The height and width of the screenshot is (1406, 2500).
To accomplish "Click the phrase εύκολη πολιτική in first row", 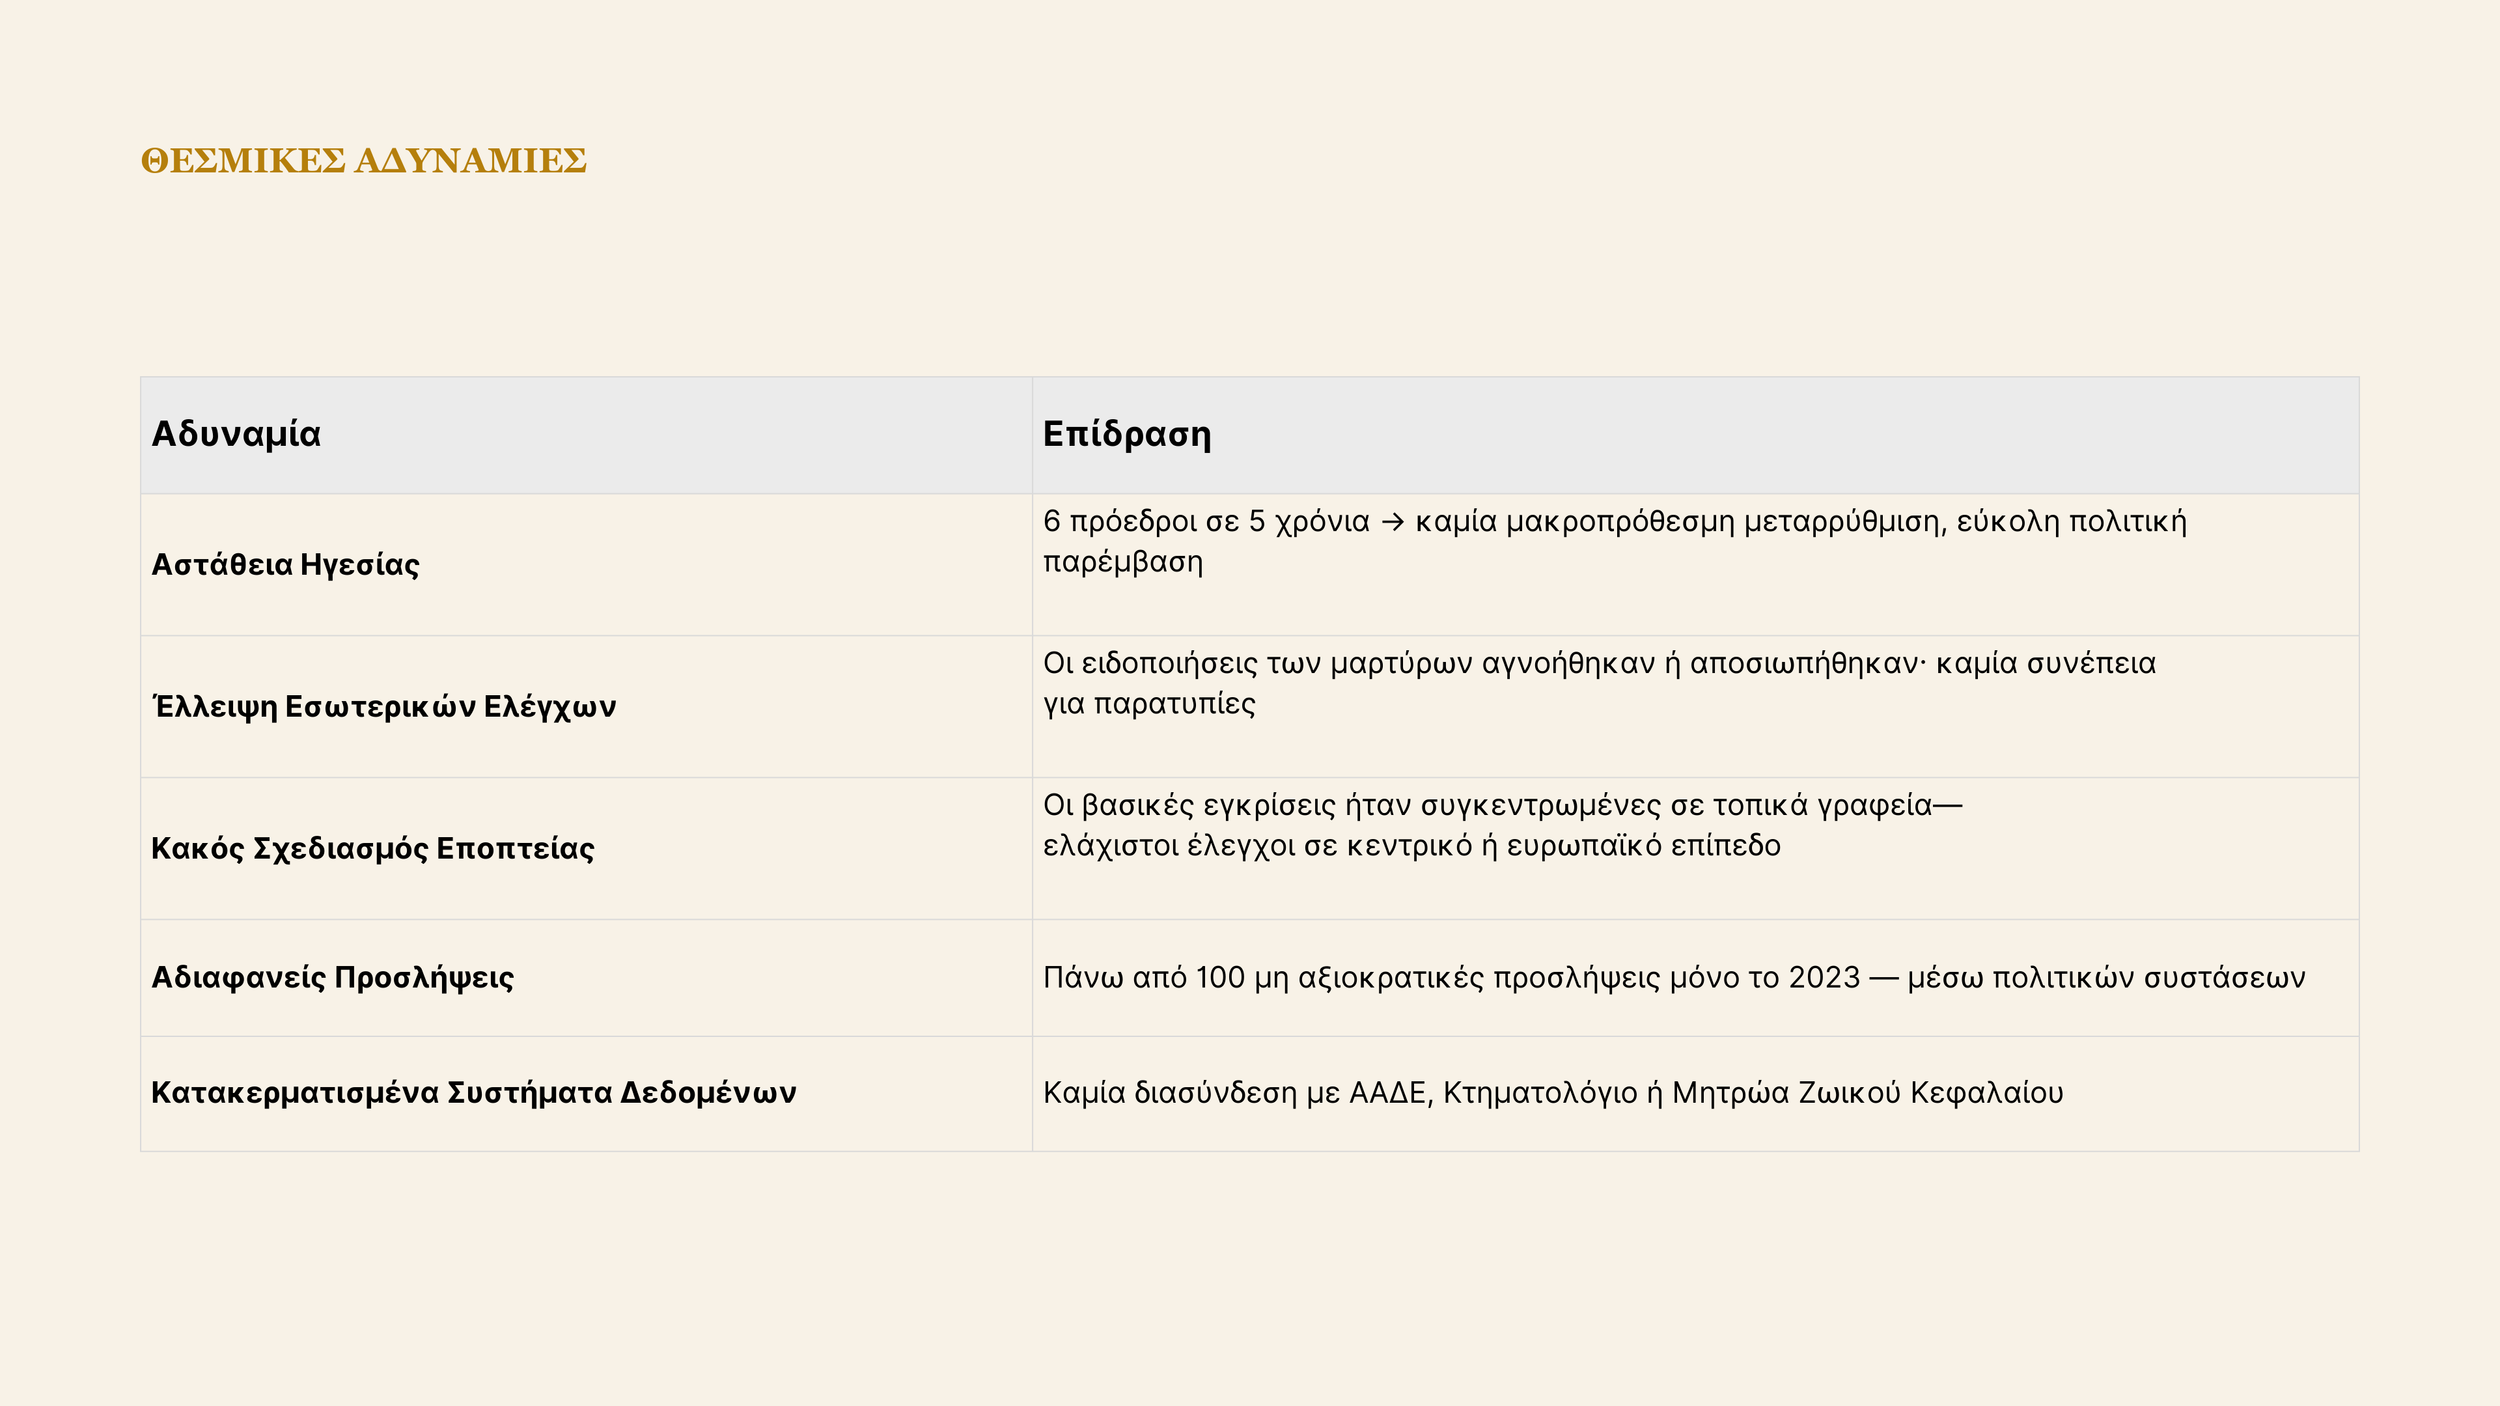I will 2072,522.
